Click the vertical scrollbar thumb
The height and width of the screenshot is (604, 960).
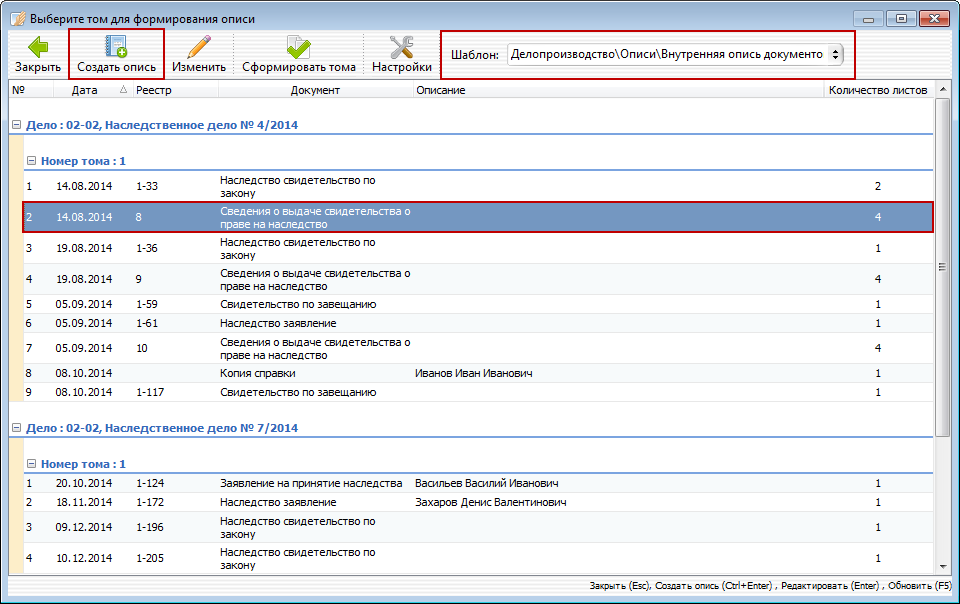[942, 267]
